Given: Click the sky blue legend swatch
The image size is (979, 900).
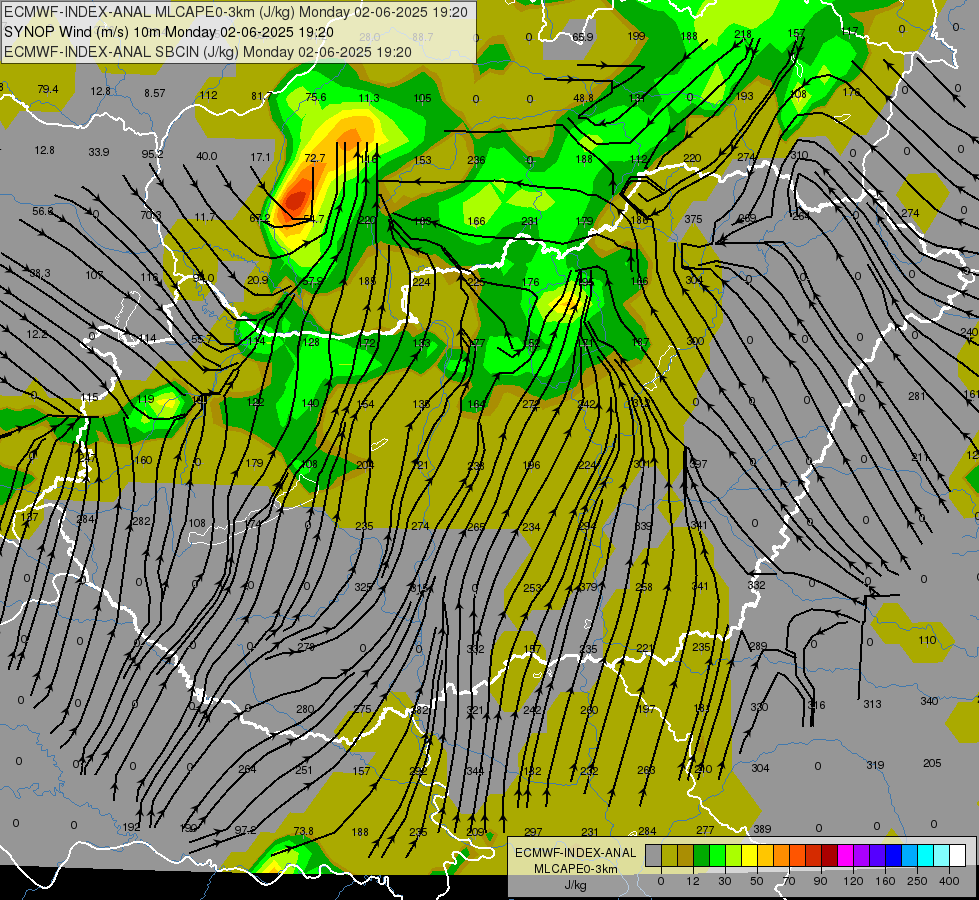Looking at the screenshot, I should [910, 856].
